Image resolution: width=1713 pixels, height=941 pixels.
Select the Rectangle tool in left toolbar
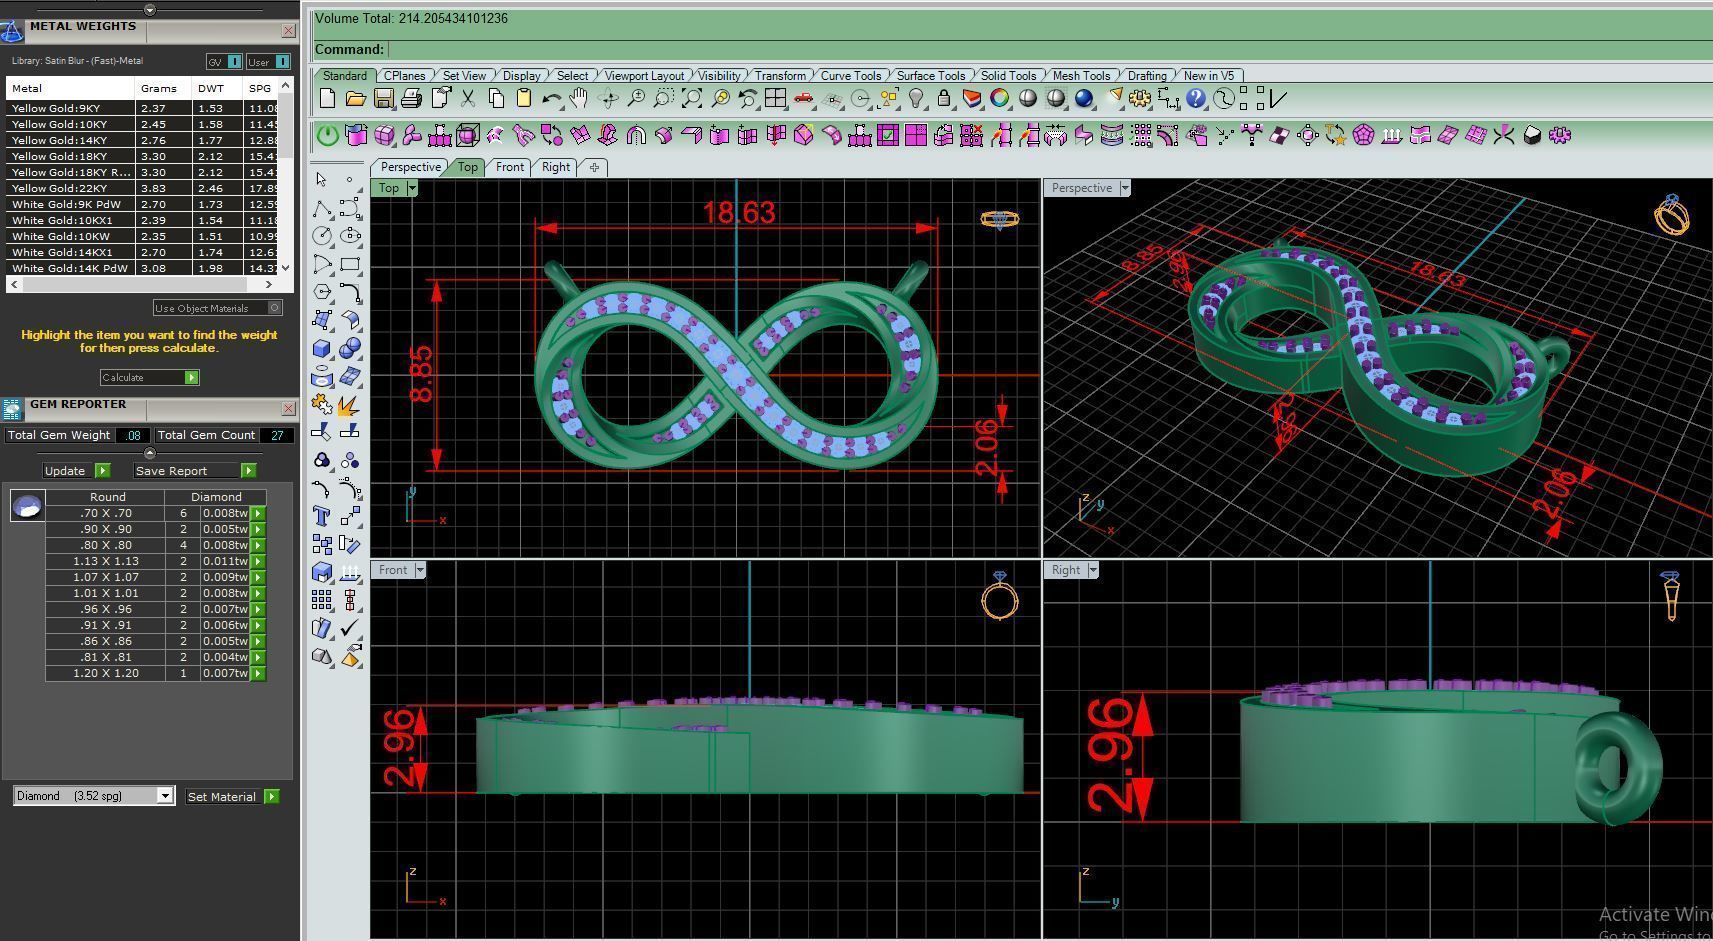click(x=350, y=264)
